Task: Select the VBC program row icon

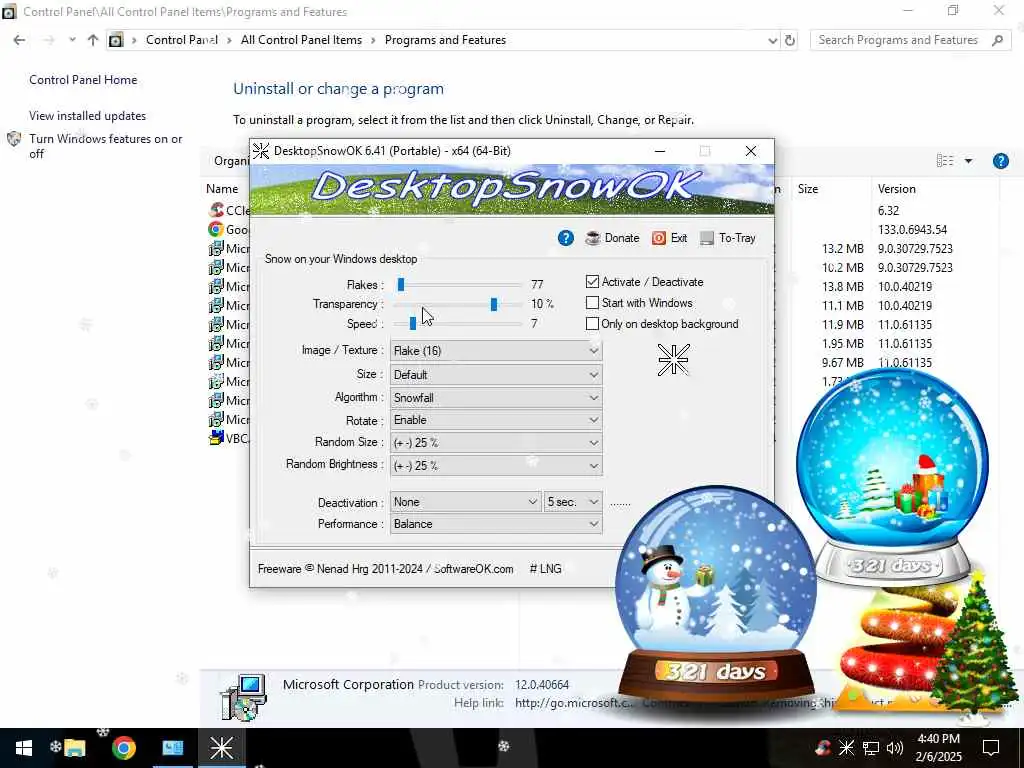Action: (216, 438)
